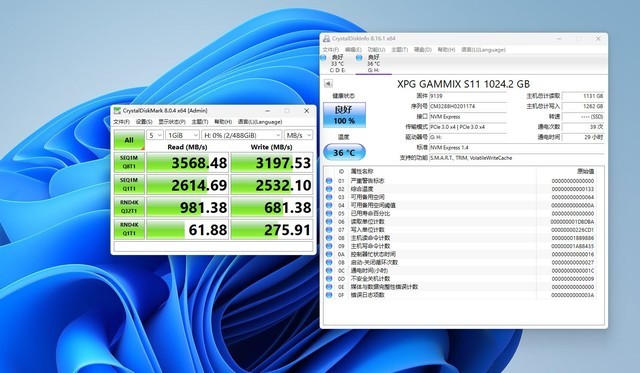Screen dimensions: 640x373
Task: Select the C: D: E: disk status orb
Action: [x=324, y=58]
